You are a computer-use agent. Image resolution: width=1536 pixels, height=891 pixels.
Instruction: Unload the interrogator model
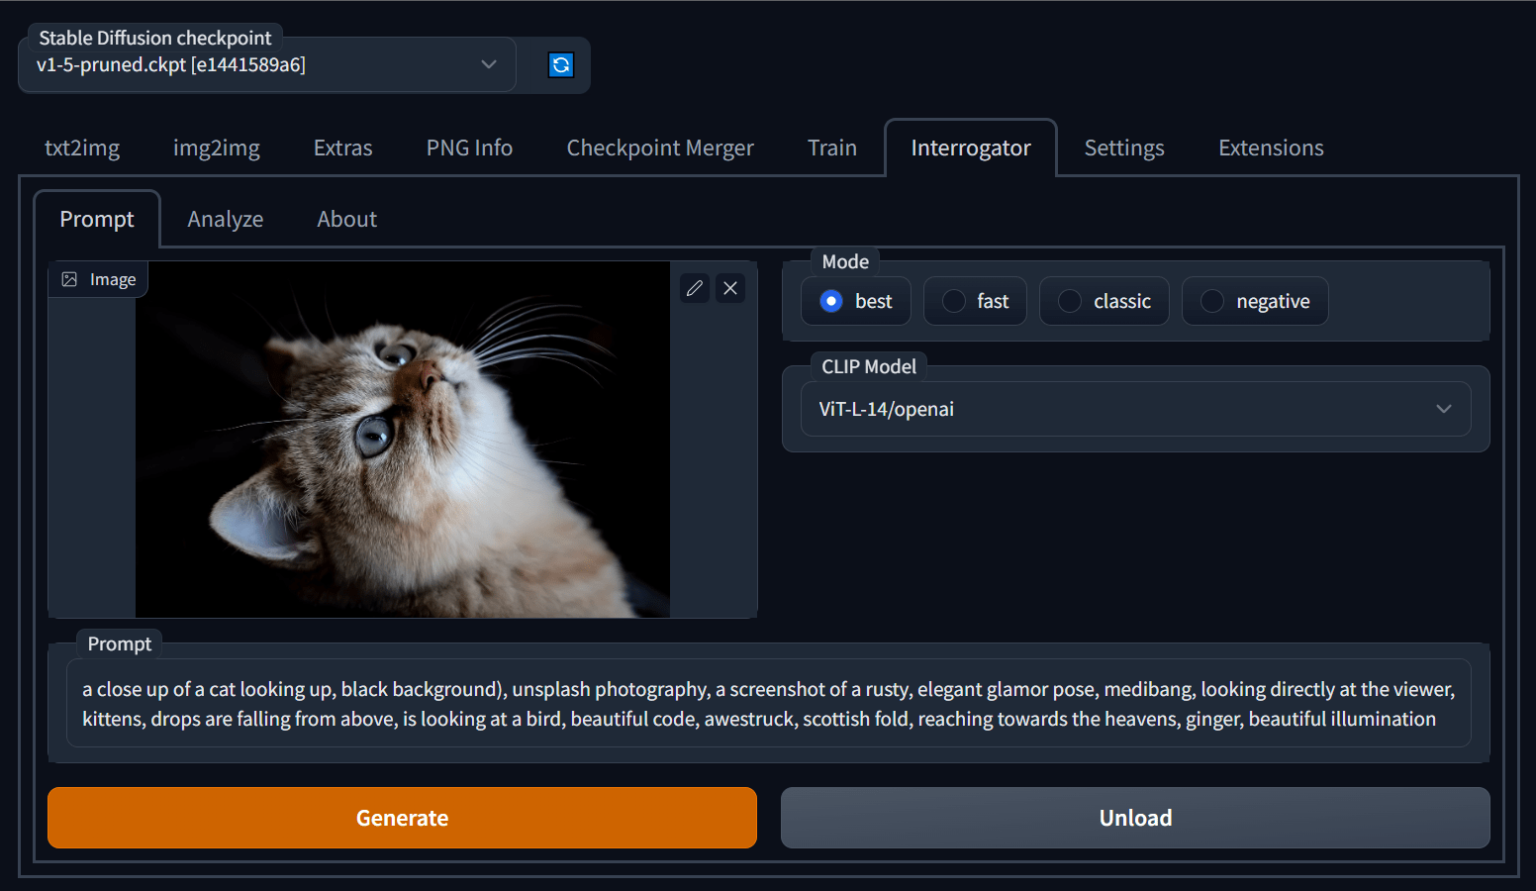[x=1135, y=817]
